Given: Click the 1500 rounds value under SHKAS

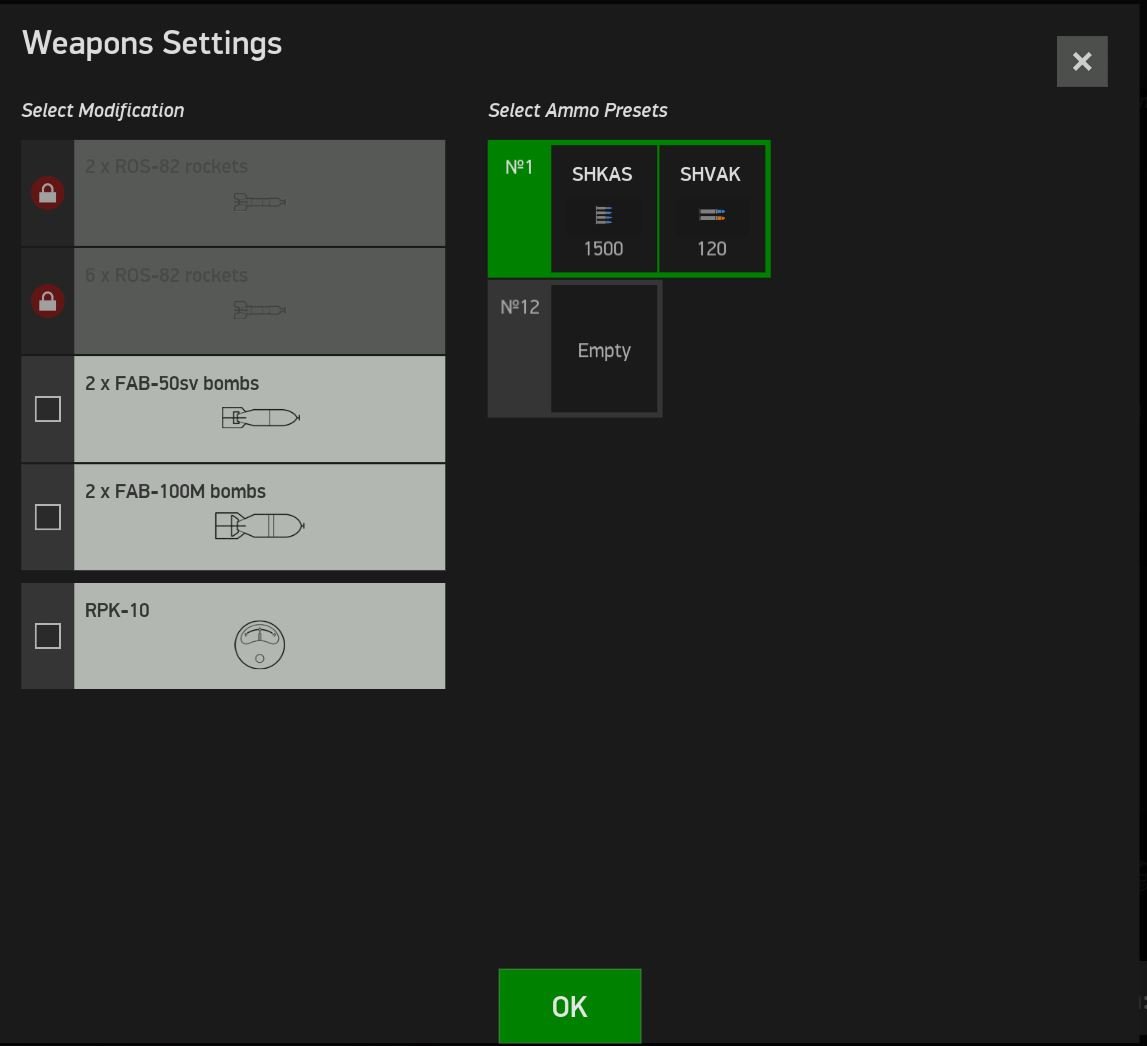Looking at the screenshot, I should pos(603,249).
